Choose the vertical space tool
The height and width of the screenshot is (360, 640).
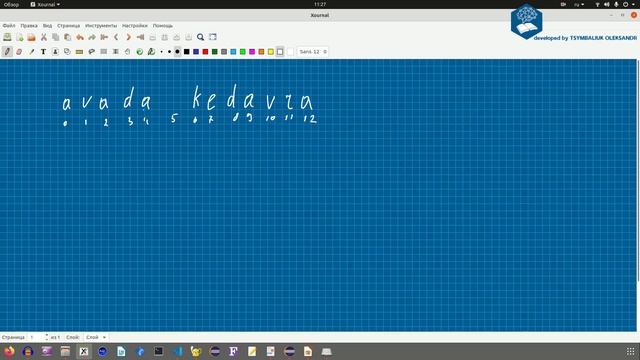point(116,52)
